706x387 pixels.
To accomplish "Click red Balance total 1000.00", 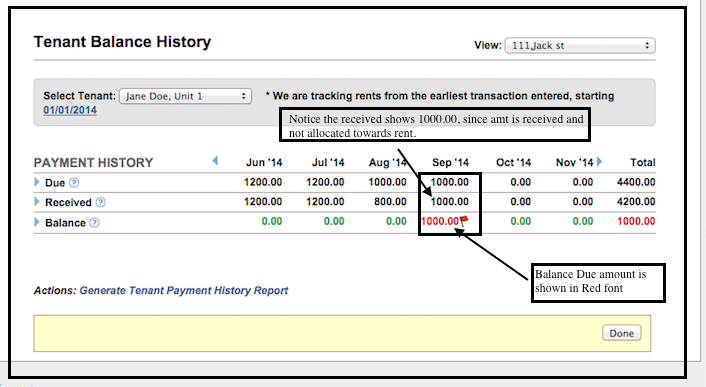I will (x=636, y=221).
